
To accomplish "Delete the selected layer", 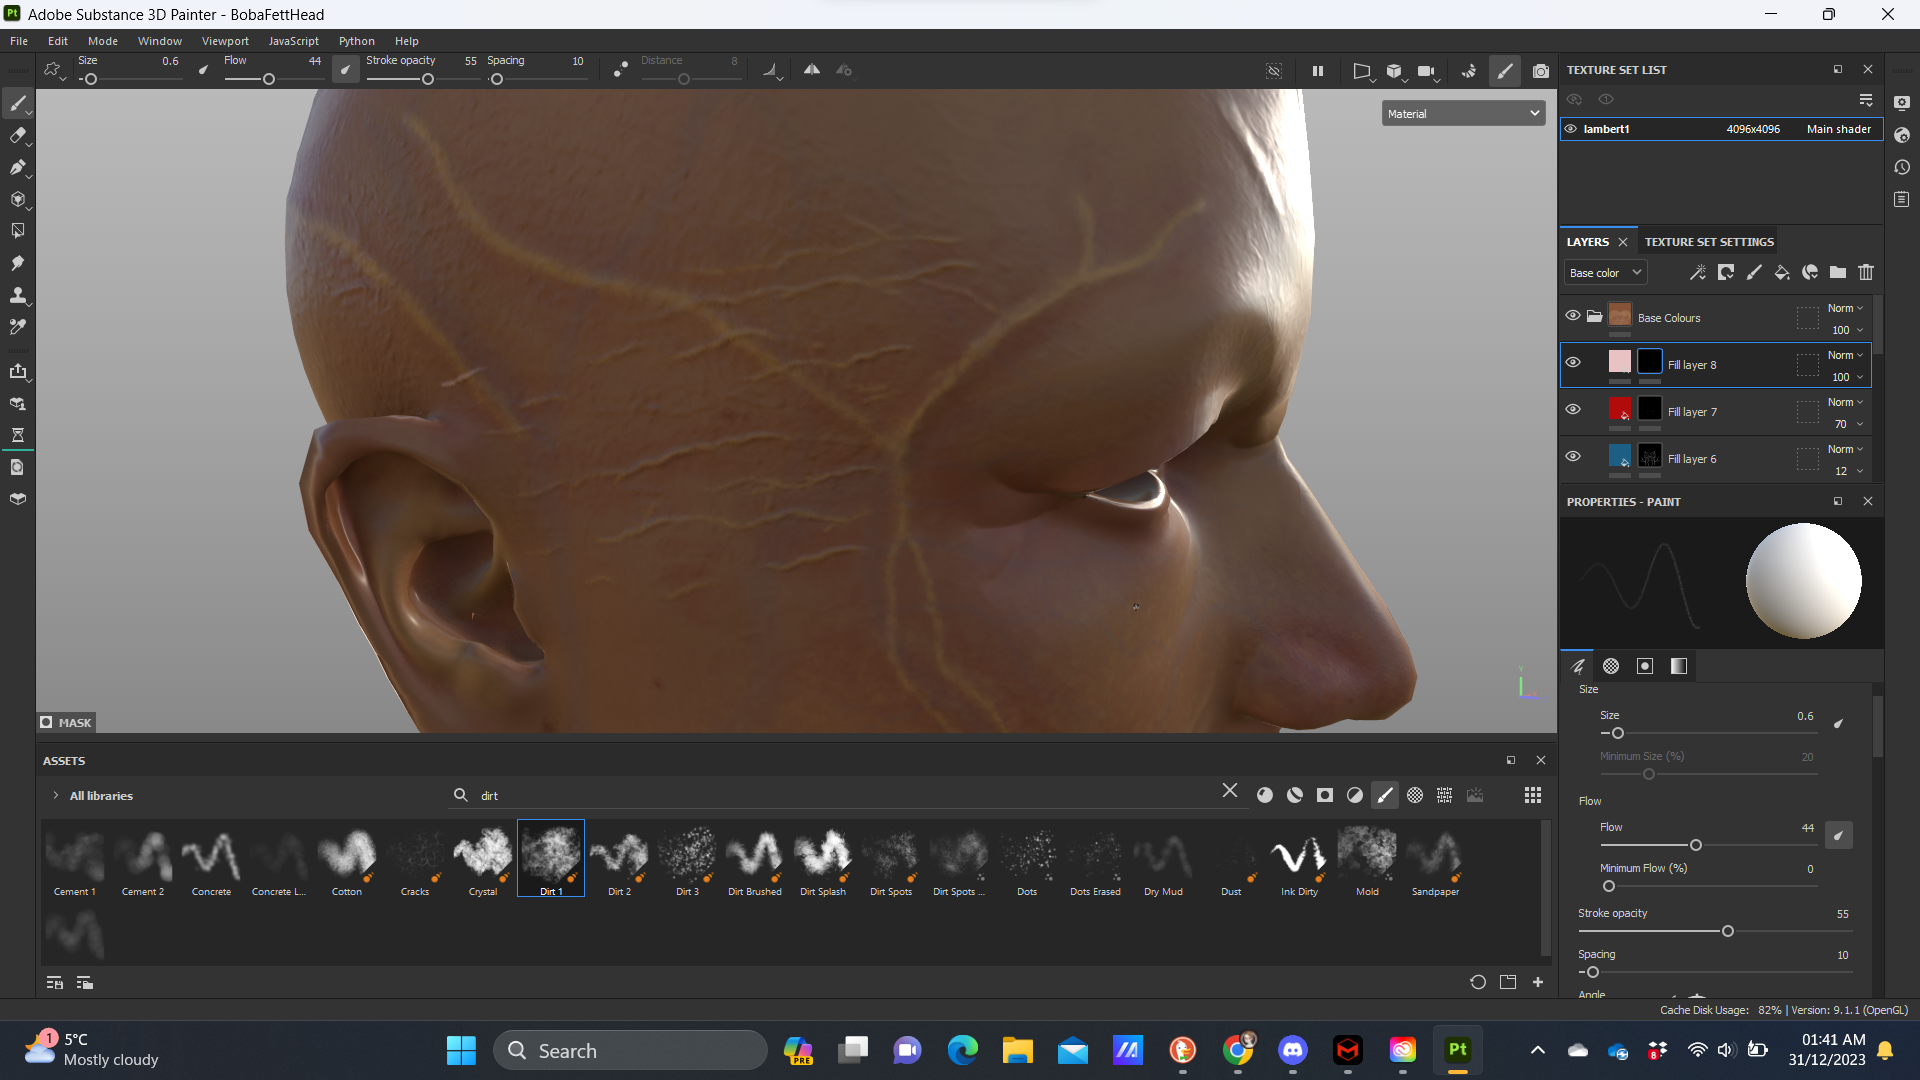I will (1866, 272).
